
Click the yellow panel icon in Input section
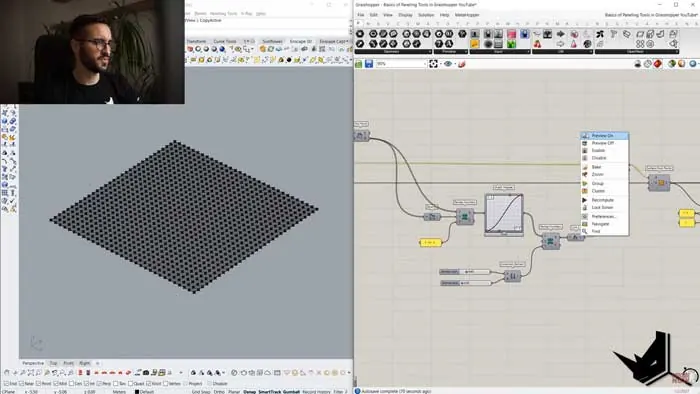click(x=475, y=44)
